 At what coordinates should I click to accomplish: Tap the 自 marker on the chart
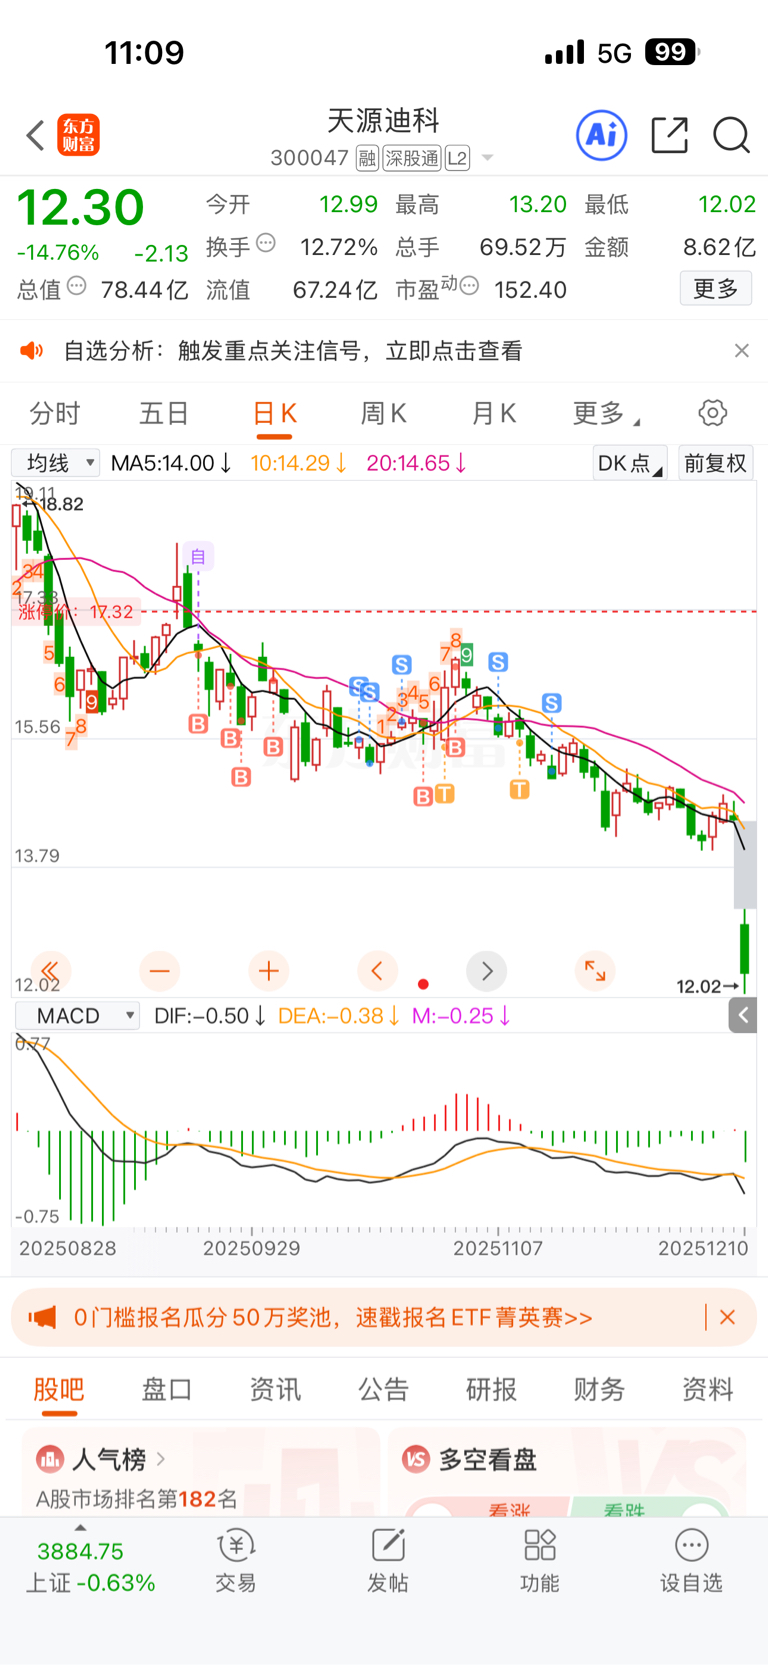[198, 557]
